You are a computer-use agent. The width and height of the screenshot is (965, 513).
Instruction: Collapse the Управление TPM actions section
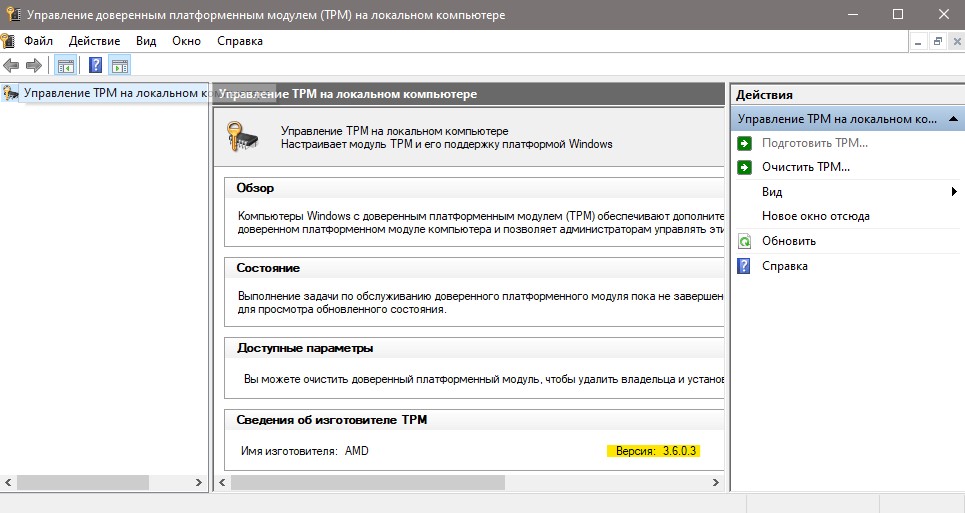(953, 119)
